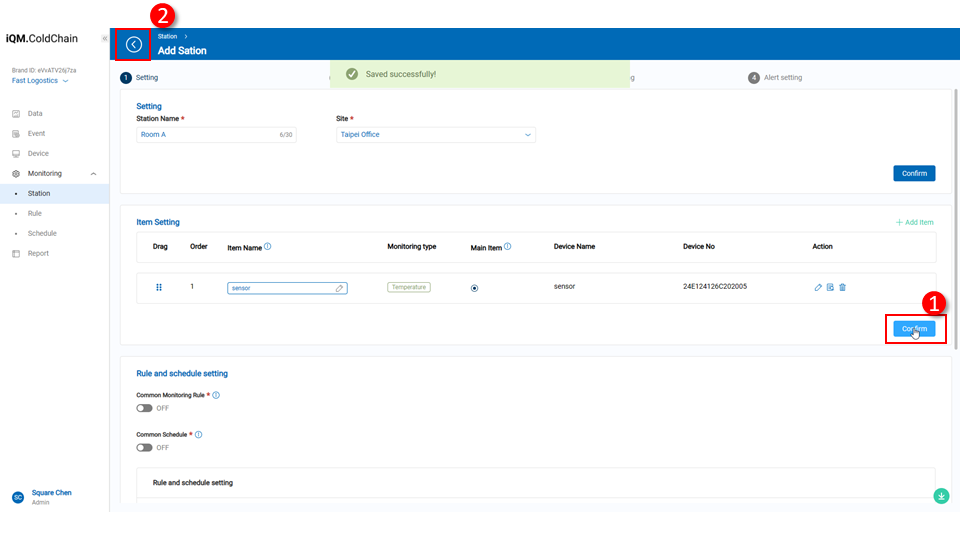Click the pencil edit icon in Action column
The height and width of the screenshot is (540, 960).
pos(818,287)
